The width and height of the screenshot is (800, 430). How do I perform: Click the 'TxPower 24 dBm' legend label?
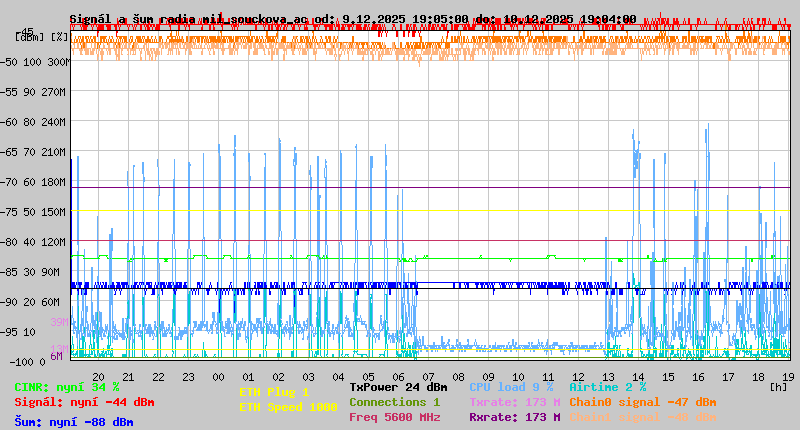(398, 387)
